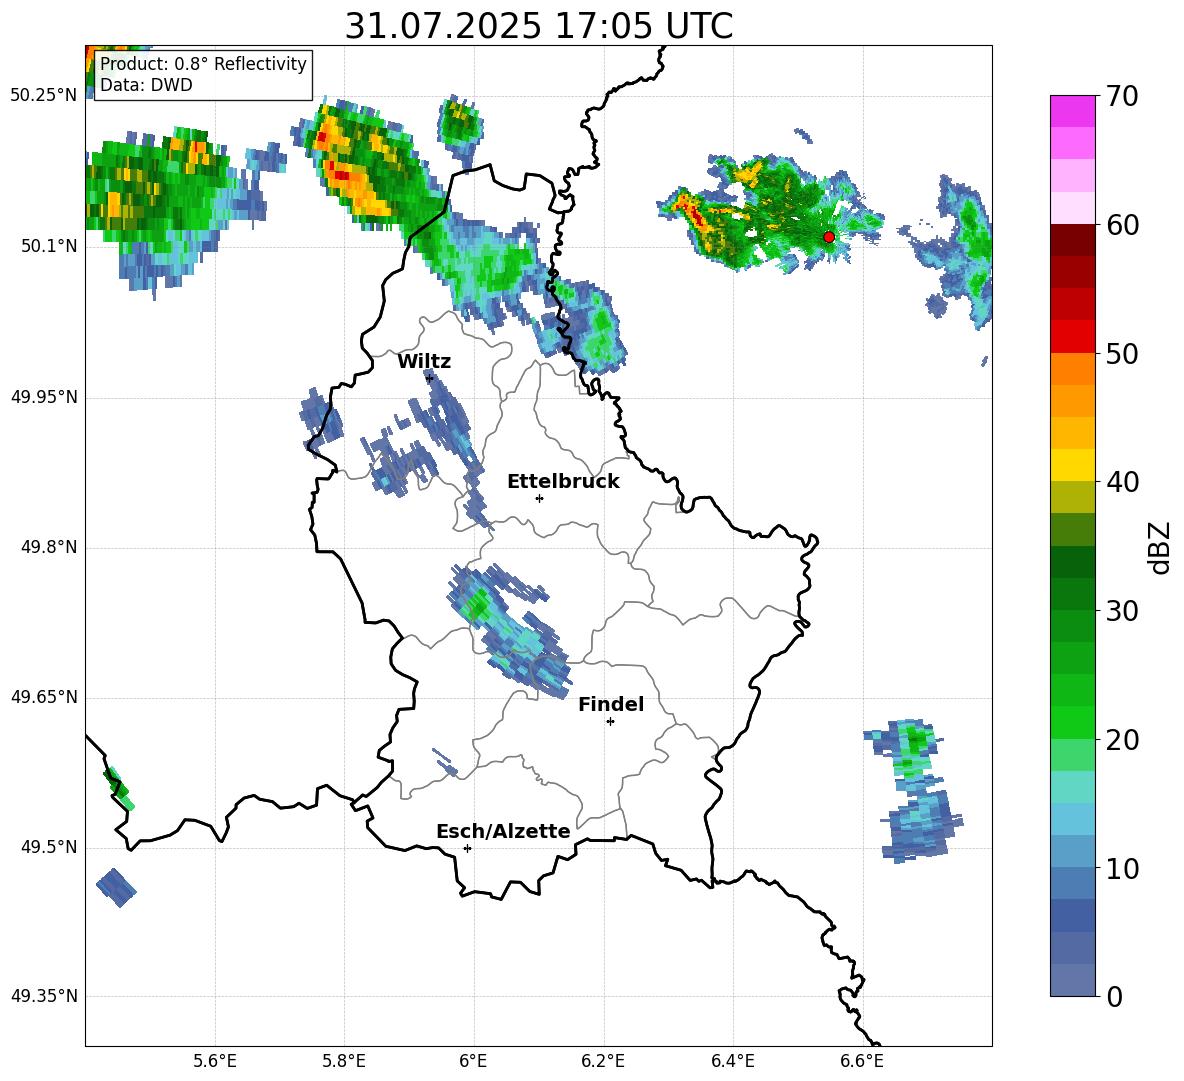1184x1081 pixels.
Task: Click the 60 tick label on colorbar
Action: click(1122, 224)
